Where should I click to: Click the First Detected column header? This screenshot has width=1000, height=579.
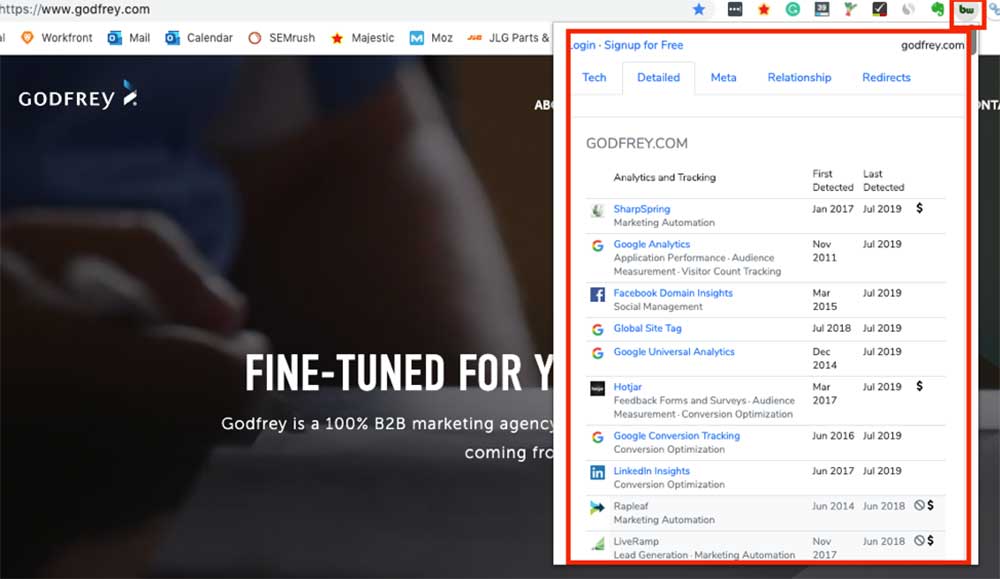point(832,180)
